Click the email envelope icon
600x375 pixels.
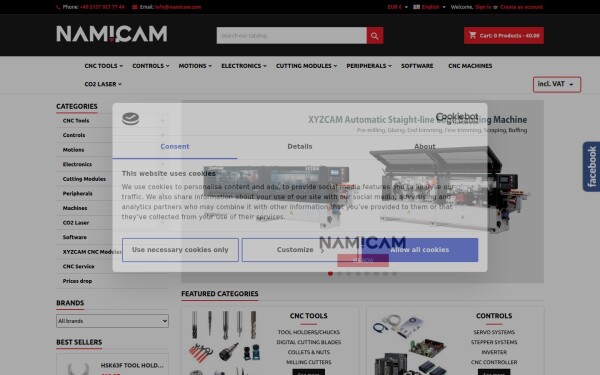tap(135, 7)
